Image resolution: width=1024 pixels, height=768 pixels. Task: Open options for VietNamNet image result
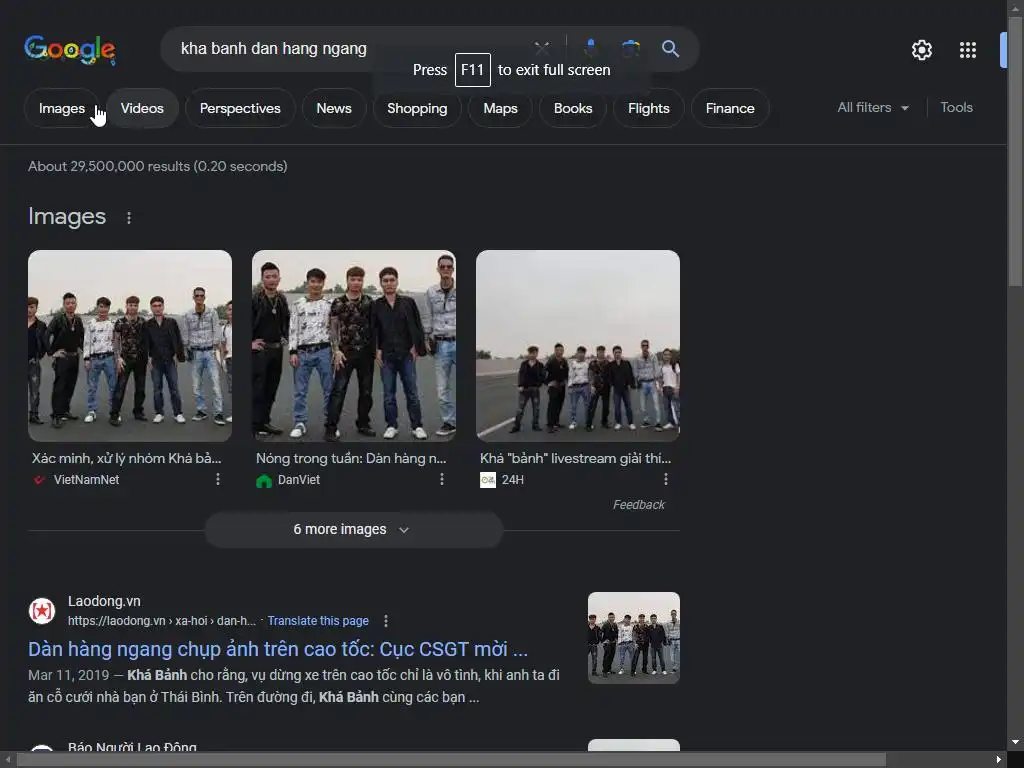[x=217, y=479]
